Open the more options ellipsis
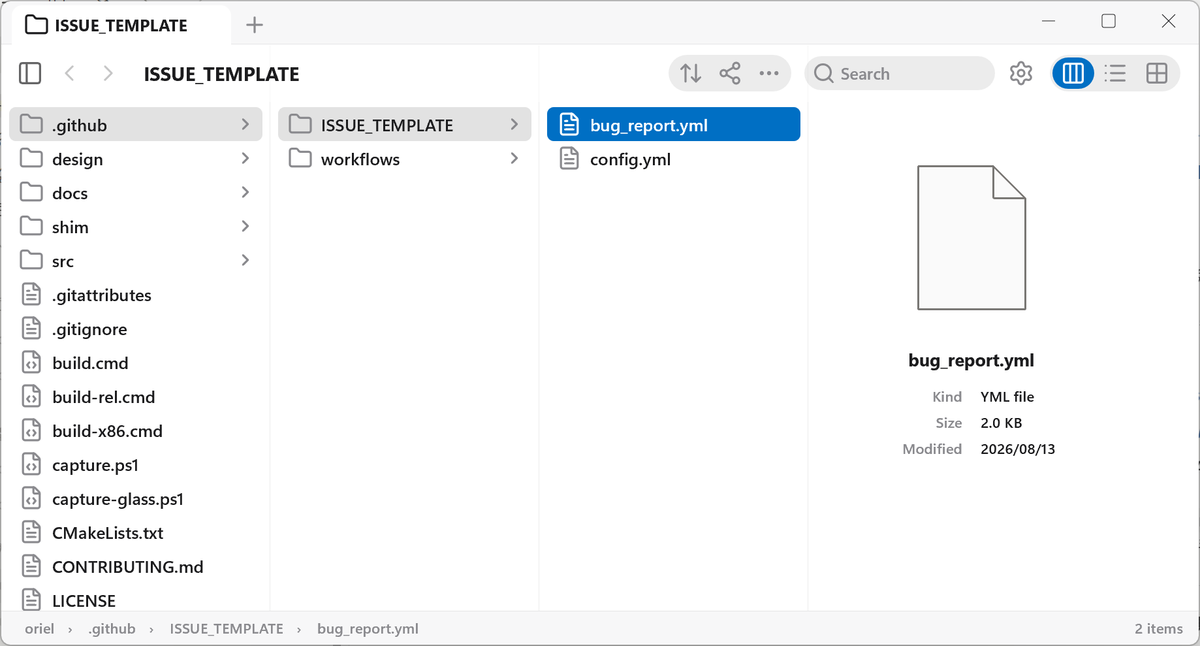The width and height of the screenshot is (1200, 646). pyautogui.click(x=769, y=73)
